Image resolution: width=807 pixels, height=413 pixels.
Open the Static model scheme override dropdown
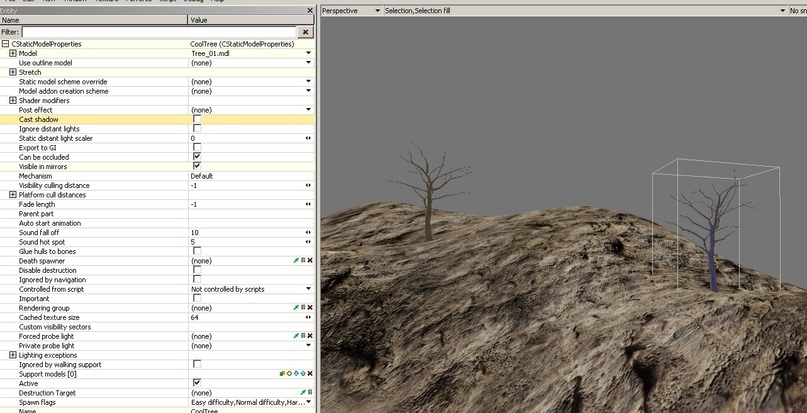point(308,82)
